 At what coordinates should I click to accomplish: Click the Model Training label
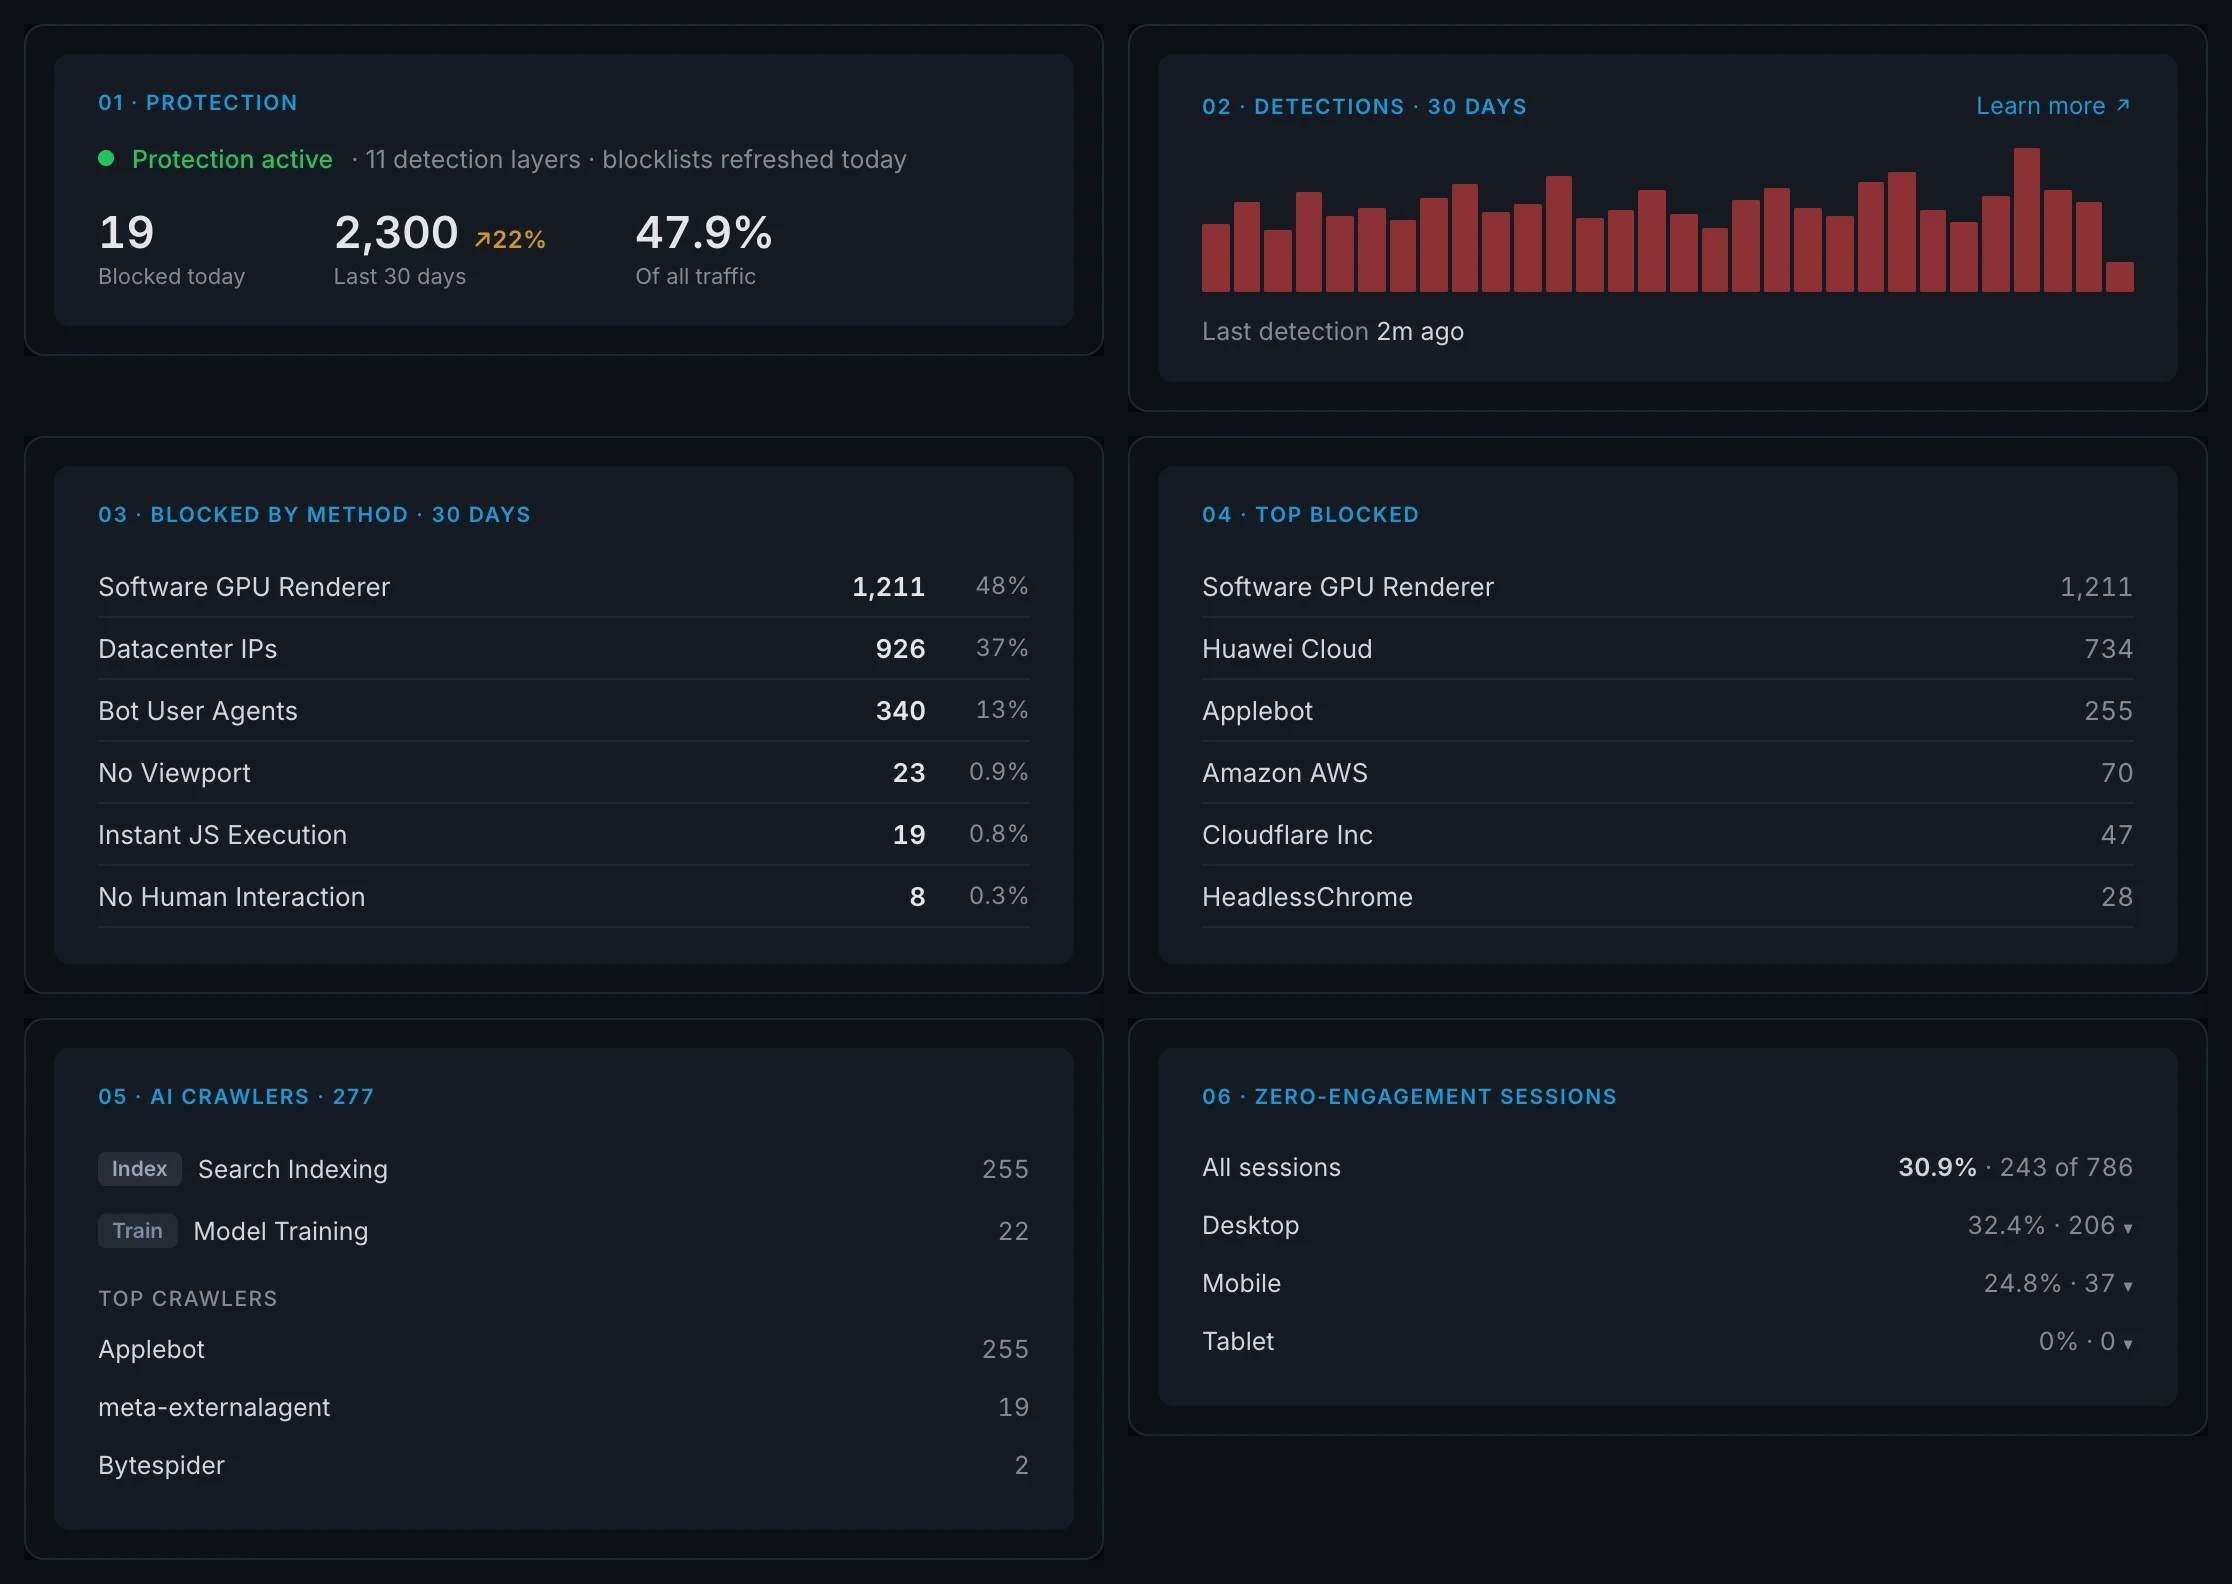coord(281,1231)
